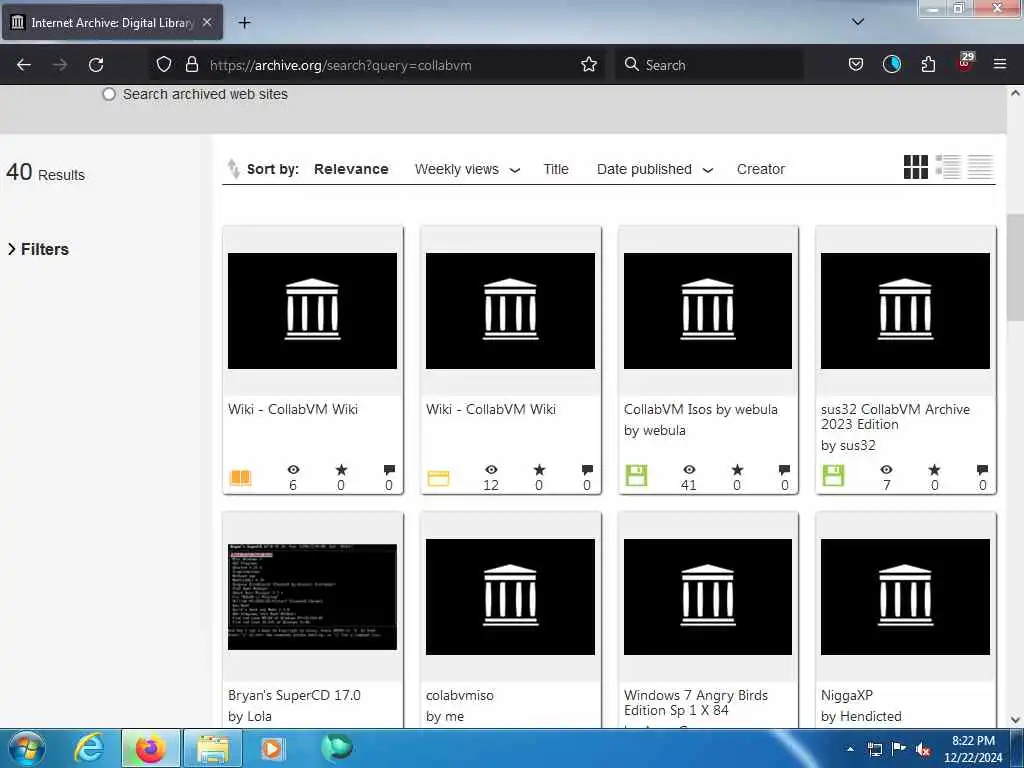Click the site security padlock icon
1024x768 pixels.
(x=191, y=64)
